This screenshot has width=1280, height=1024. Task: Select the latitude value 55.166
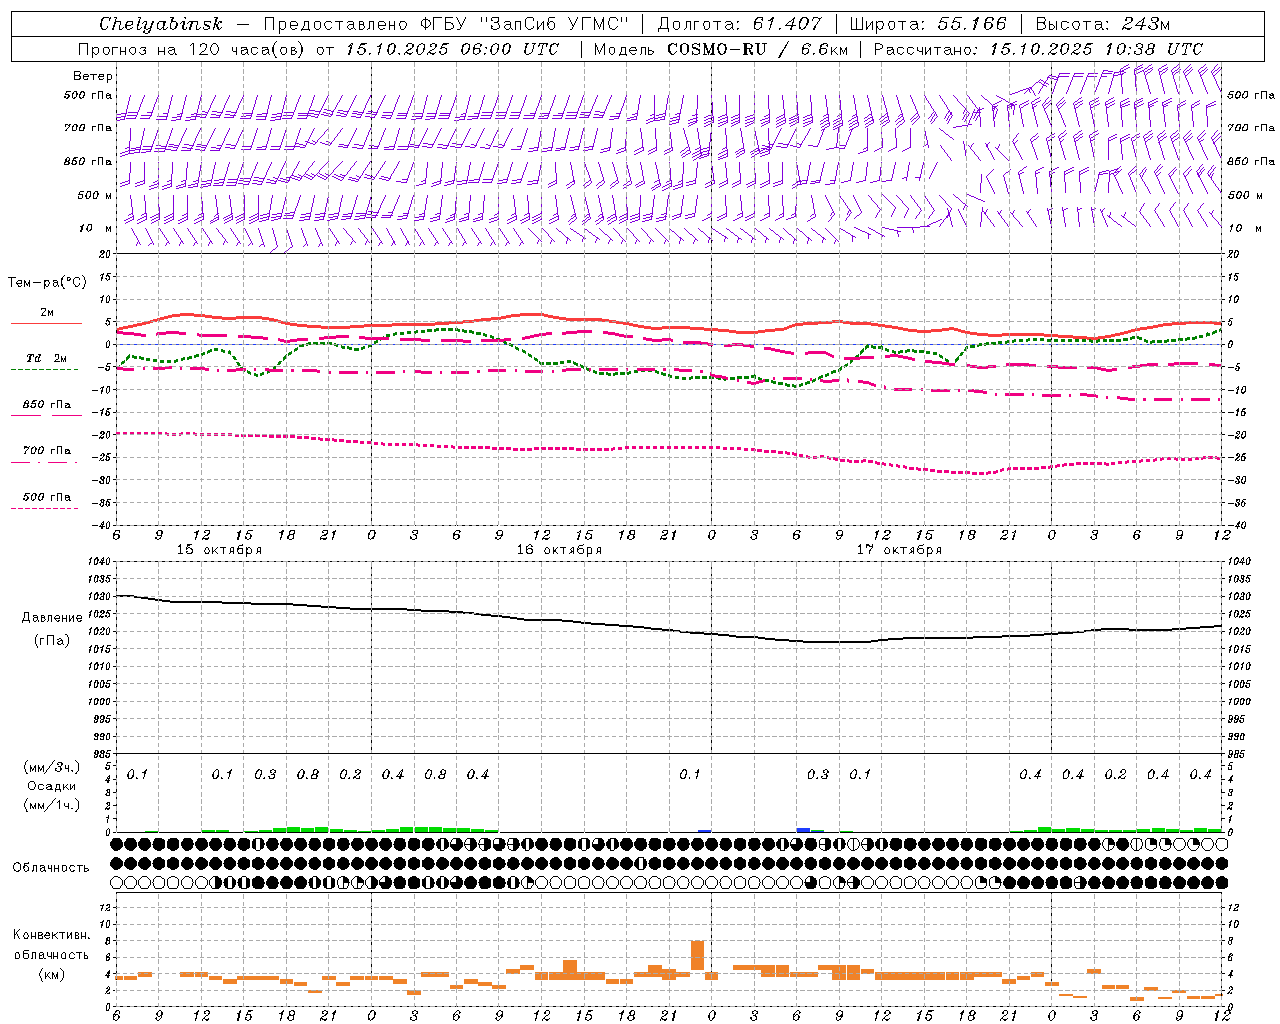(972, 24)
